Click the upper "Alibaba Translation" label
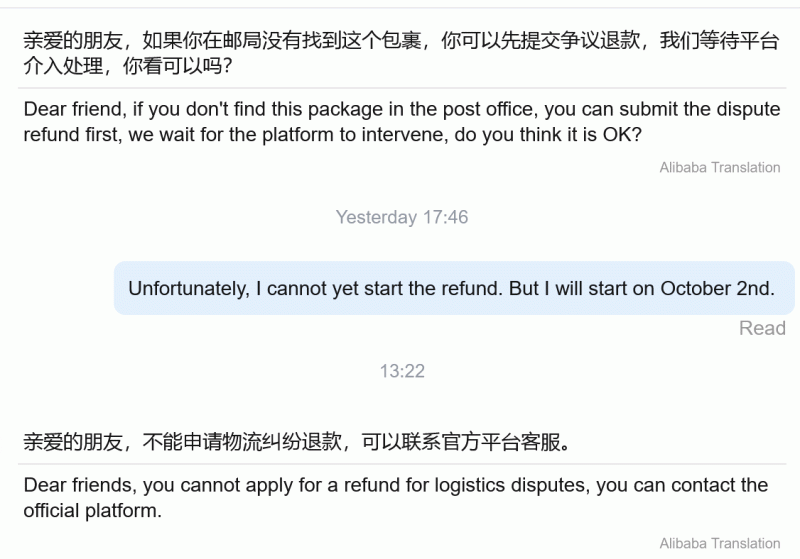The image size is (800, 559). [719, 168]
